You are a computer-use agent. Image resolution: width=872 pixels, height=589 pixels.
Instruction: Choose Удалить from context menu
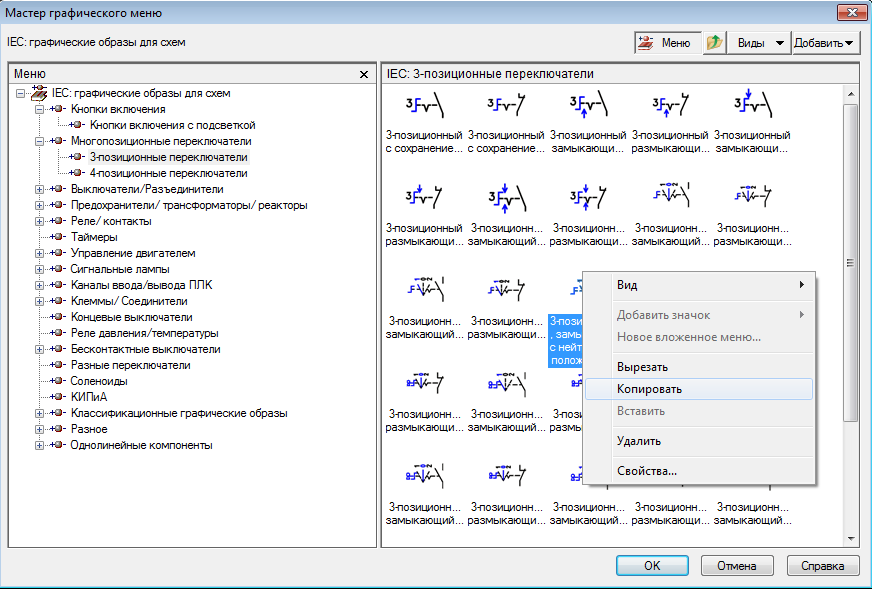tap(698, 441)
